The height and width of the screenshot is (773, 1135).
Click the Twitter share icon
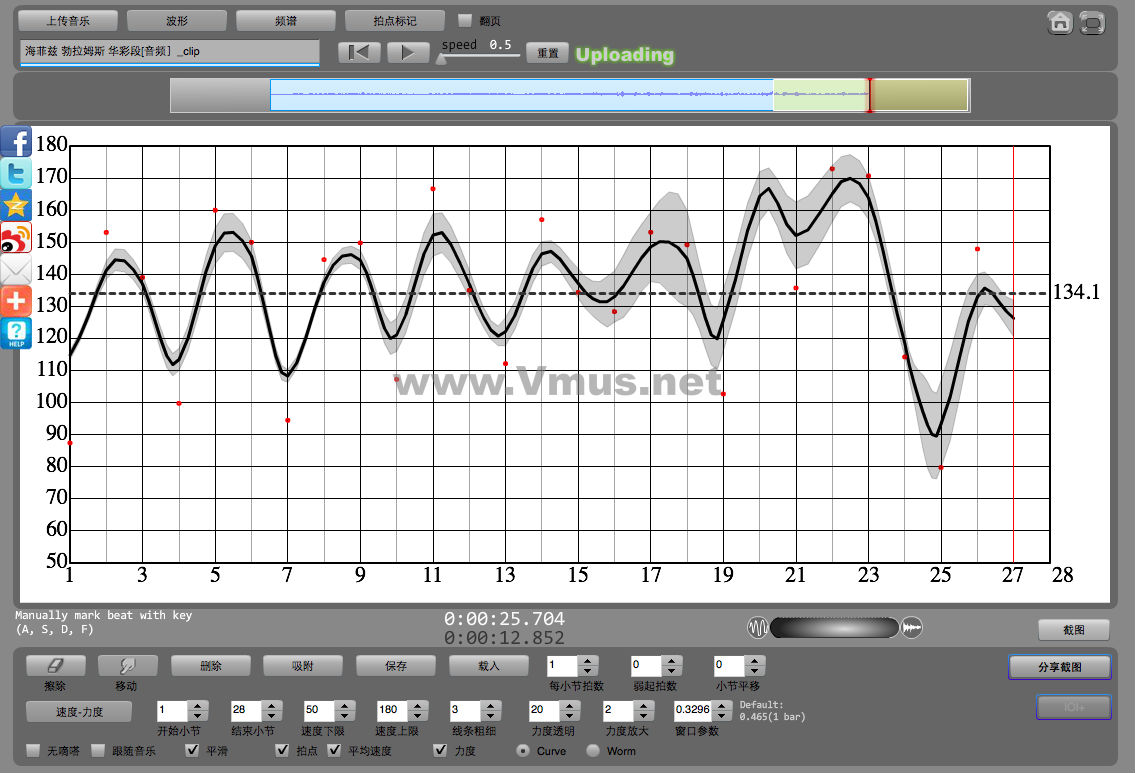[16, 173]
